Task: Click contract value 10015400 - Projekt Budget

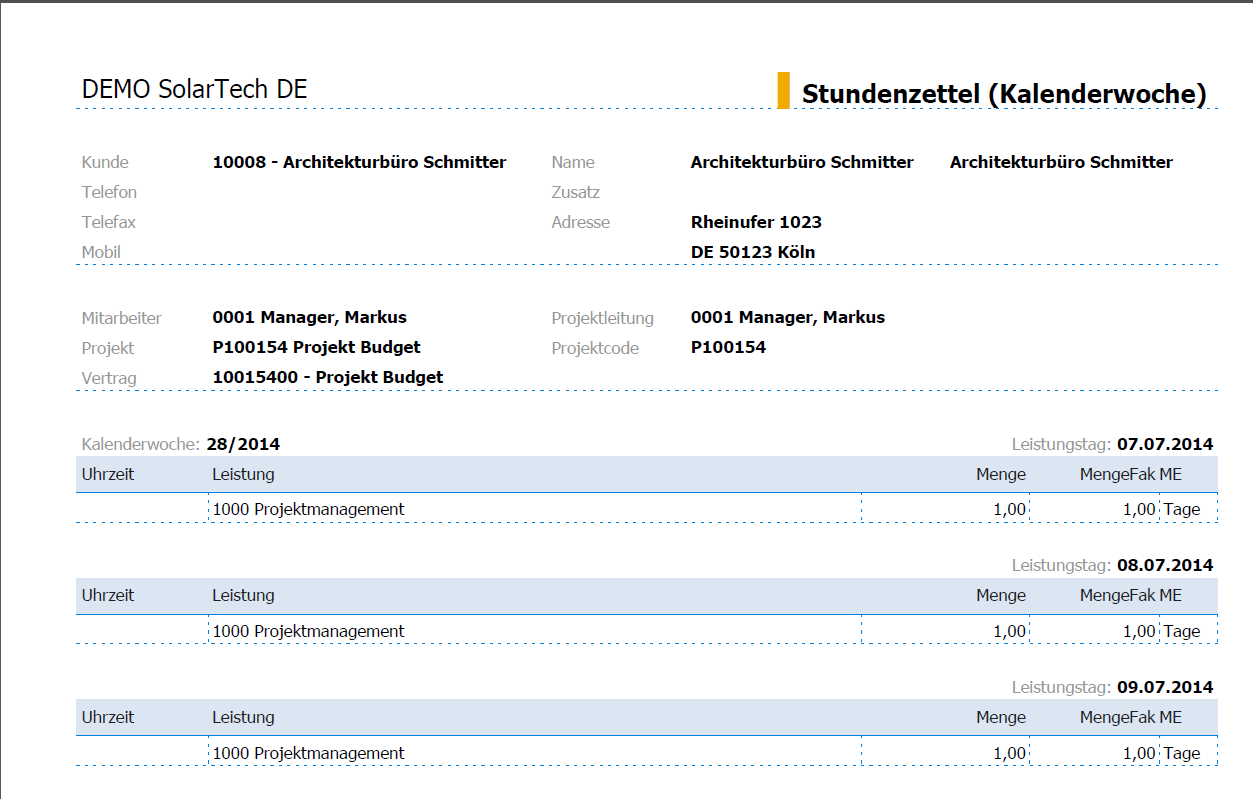Action: click(x=328, y=377)
